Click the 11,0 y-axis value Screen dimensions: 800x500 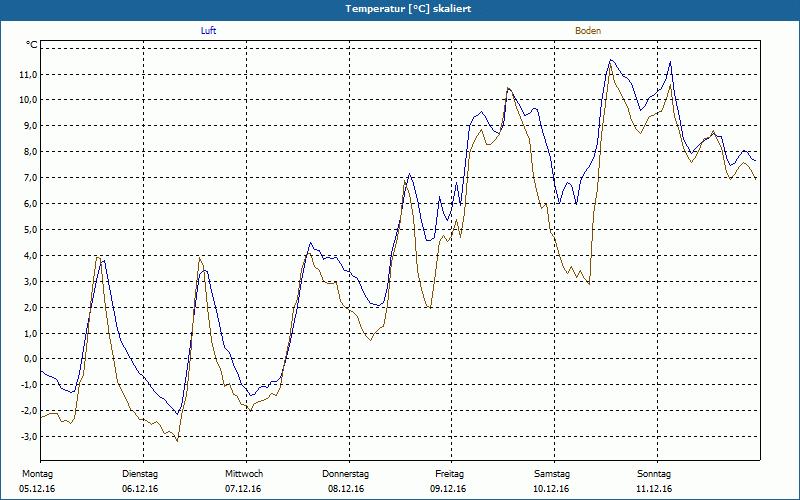coord(28,74)
